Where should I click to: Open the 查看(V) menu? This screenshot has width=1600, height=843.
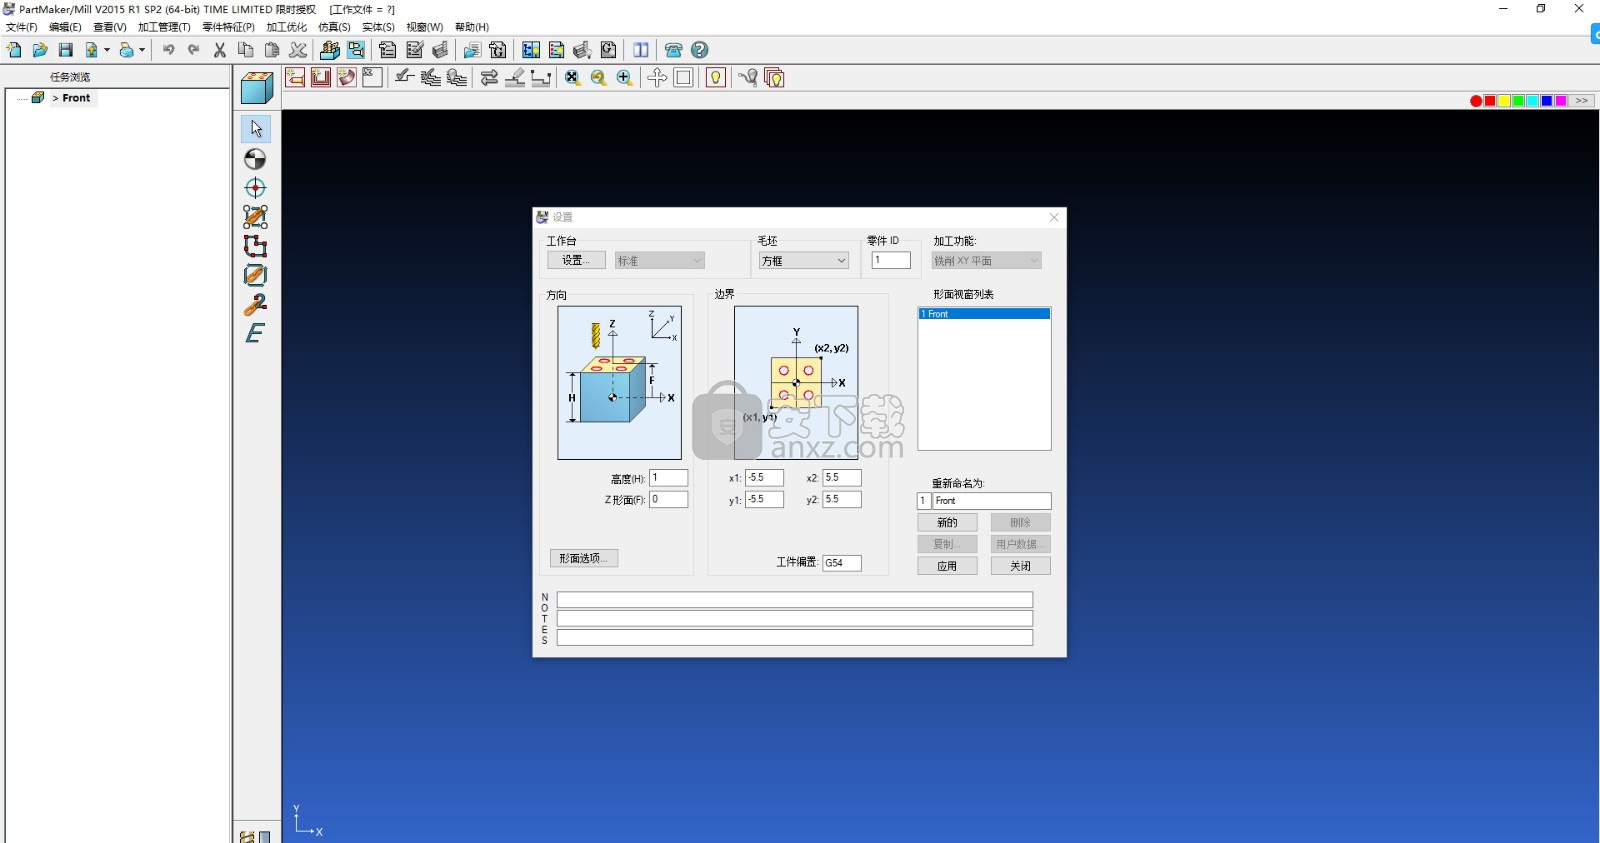click(x=110, y=27)
